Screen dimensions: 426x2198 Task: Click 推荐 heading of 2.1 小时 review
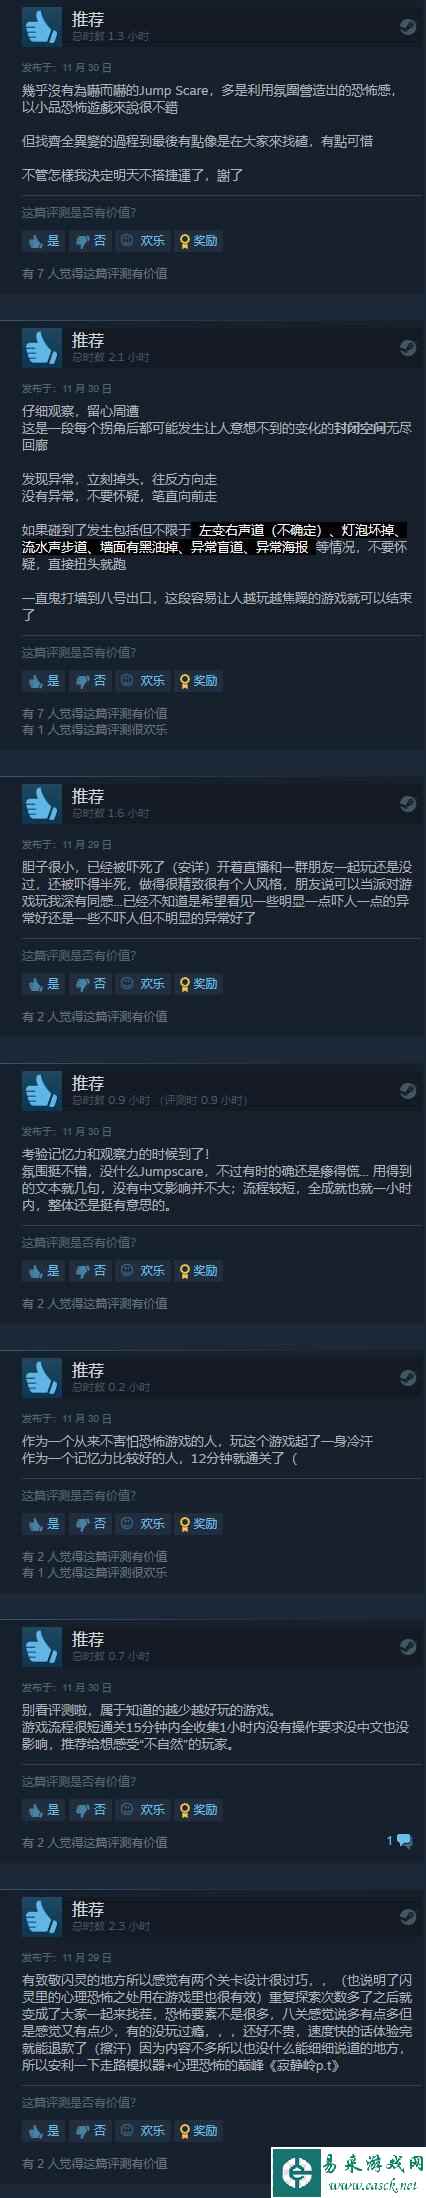(88, 341)
